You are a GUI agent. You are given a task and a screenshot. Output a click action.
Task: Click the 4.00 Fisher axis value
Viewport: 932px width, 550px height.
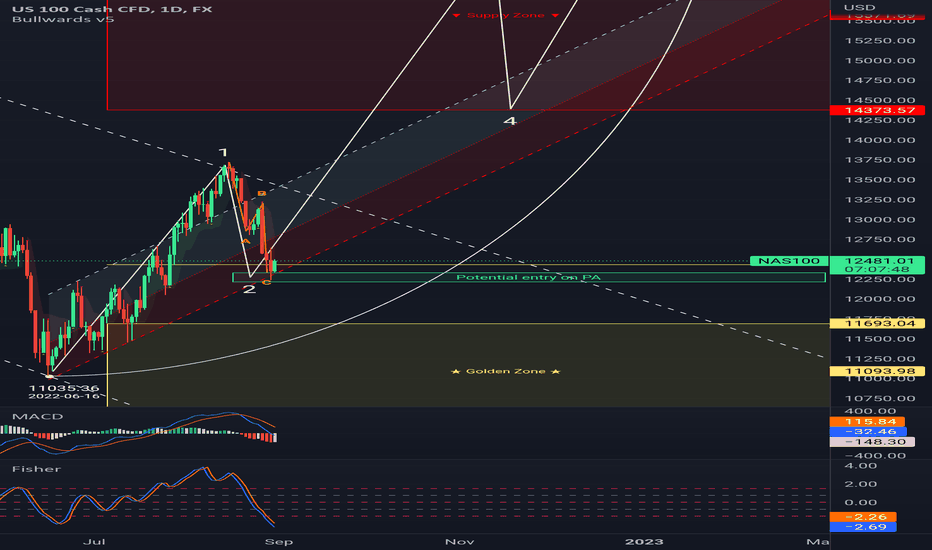point(861,466)
